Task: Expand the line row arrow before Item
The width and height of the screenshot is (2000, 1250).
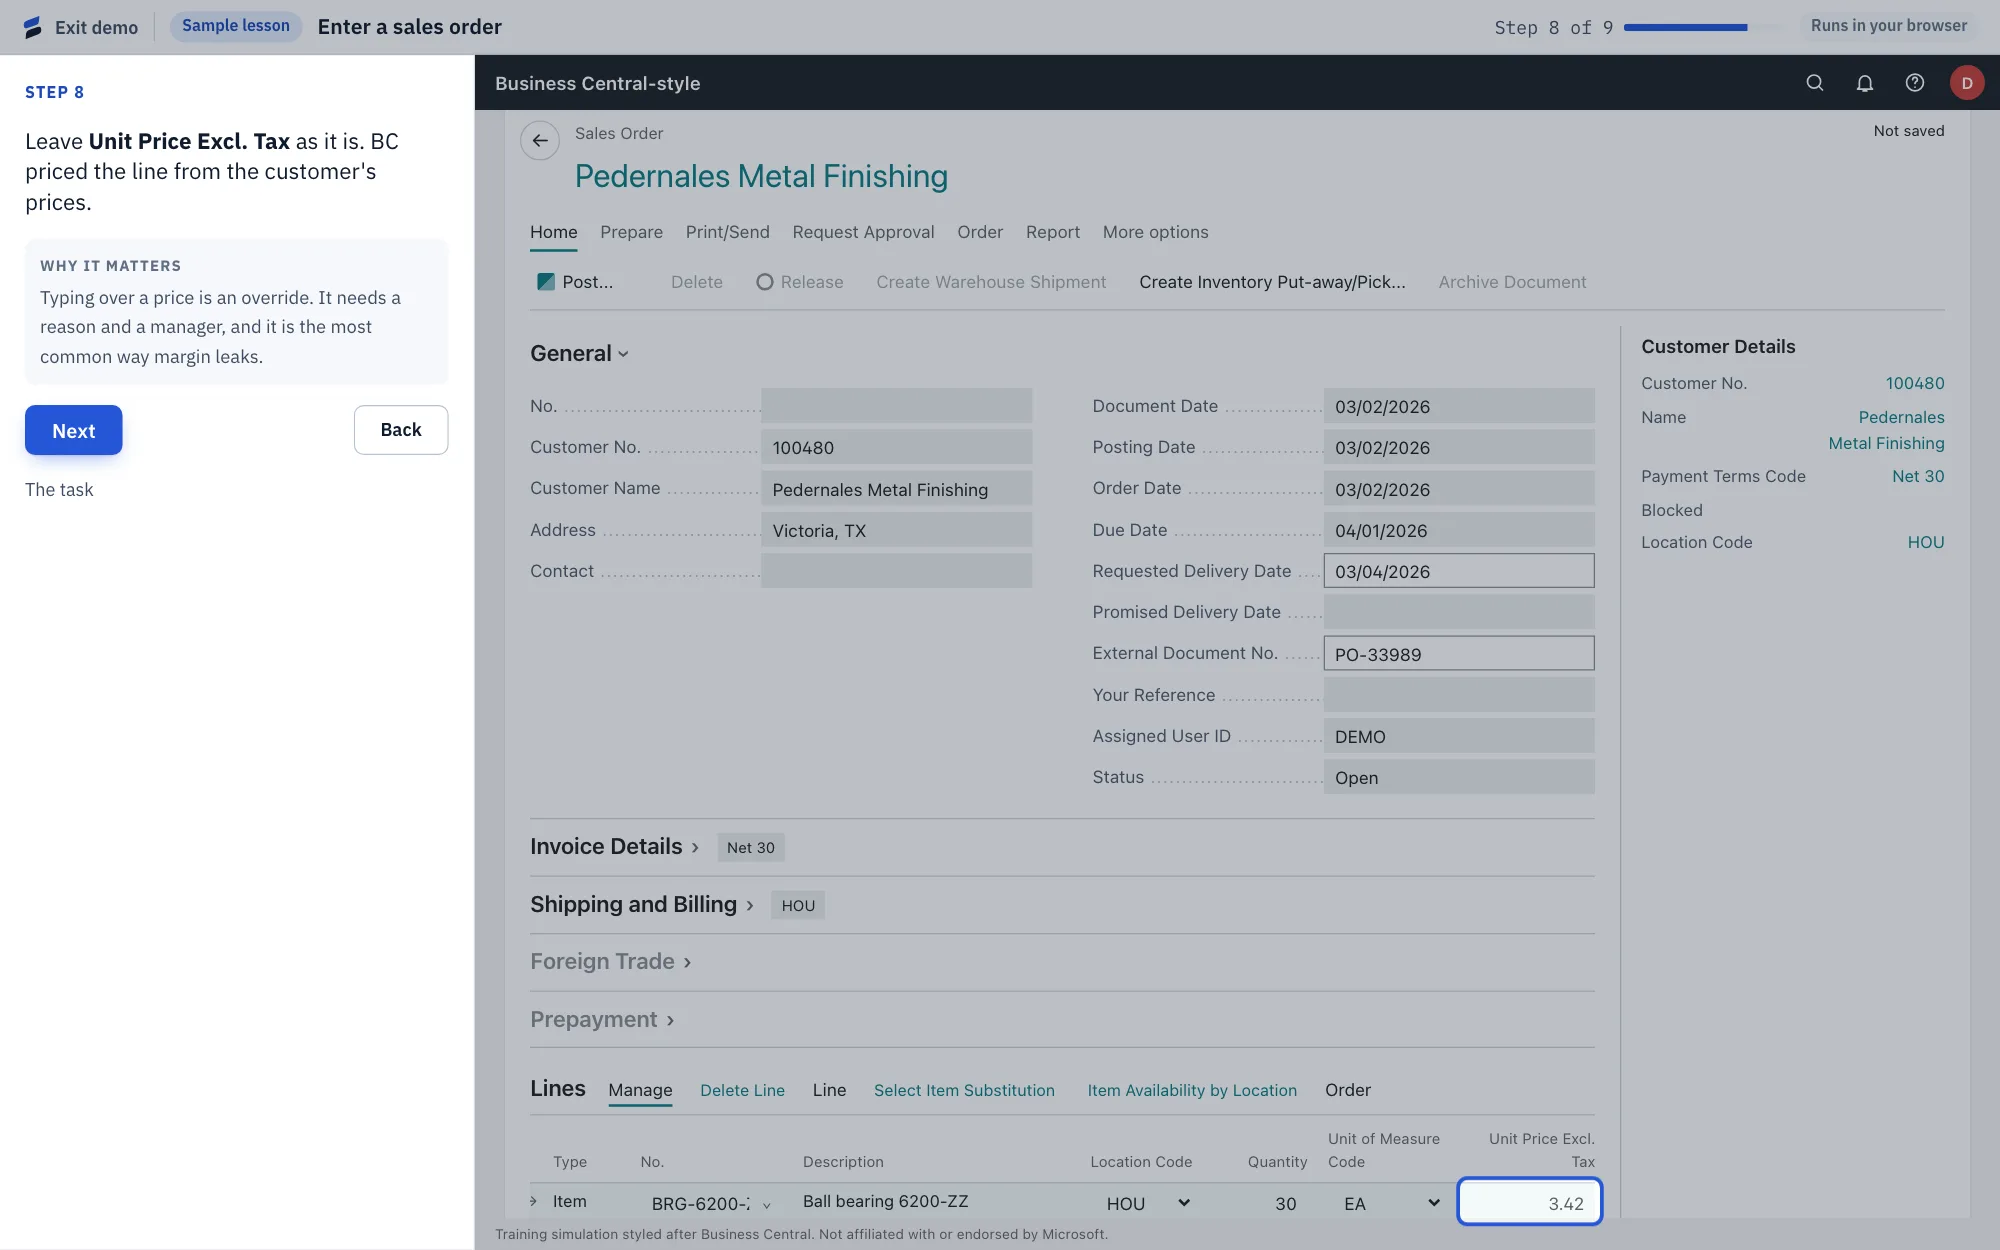Action: tap(534, 1201)
